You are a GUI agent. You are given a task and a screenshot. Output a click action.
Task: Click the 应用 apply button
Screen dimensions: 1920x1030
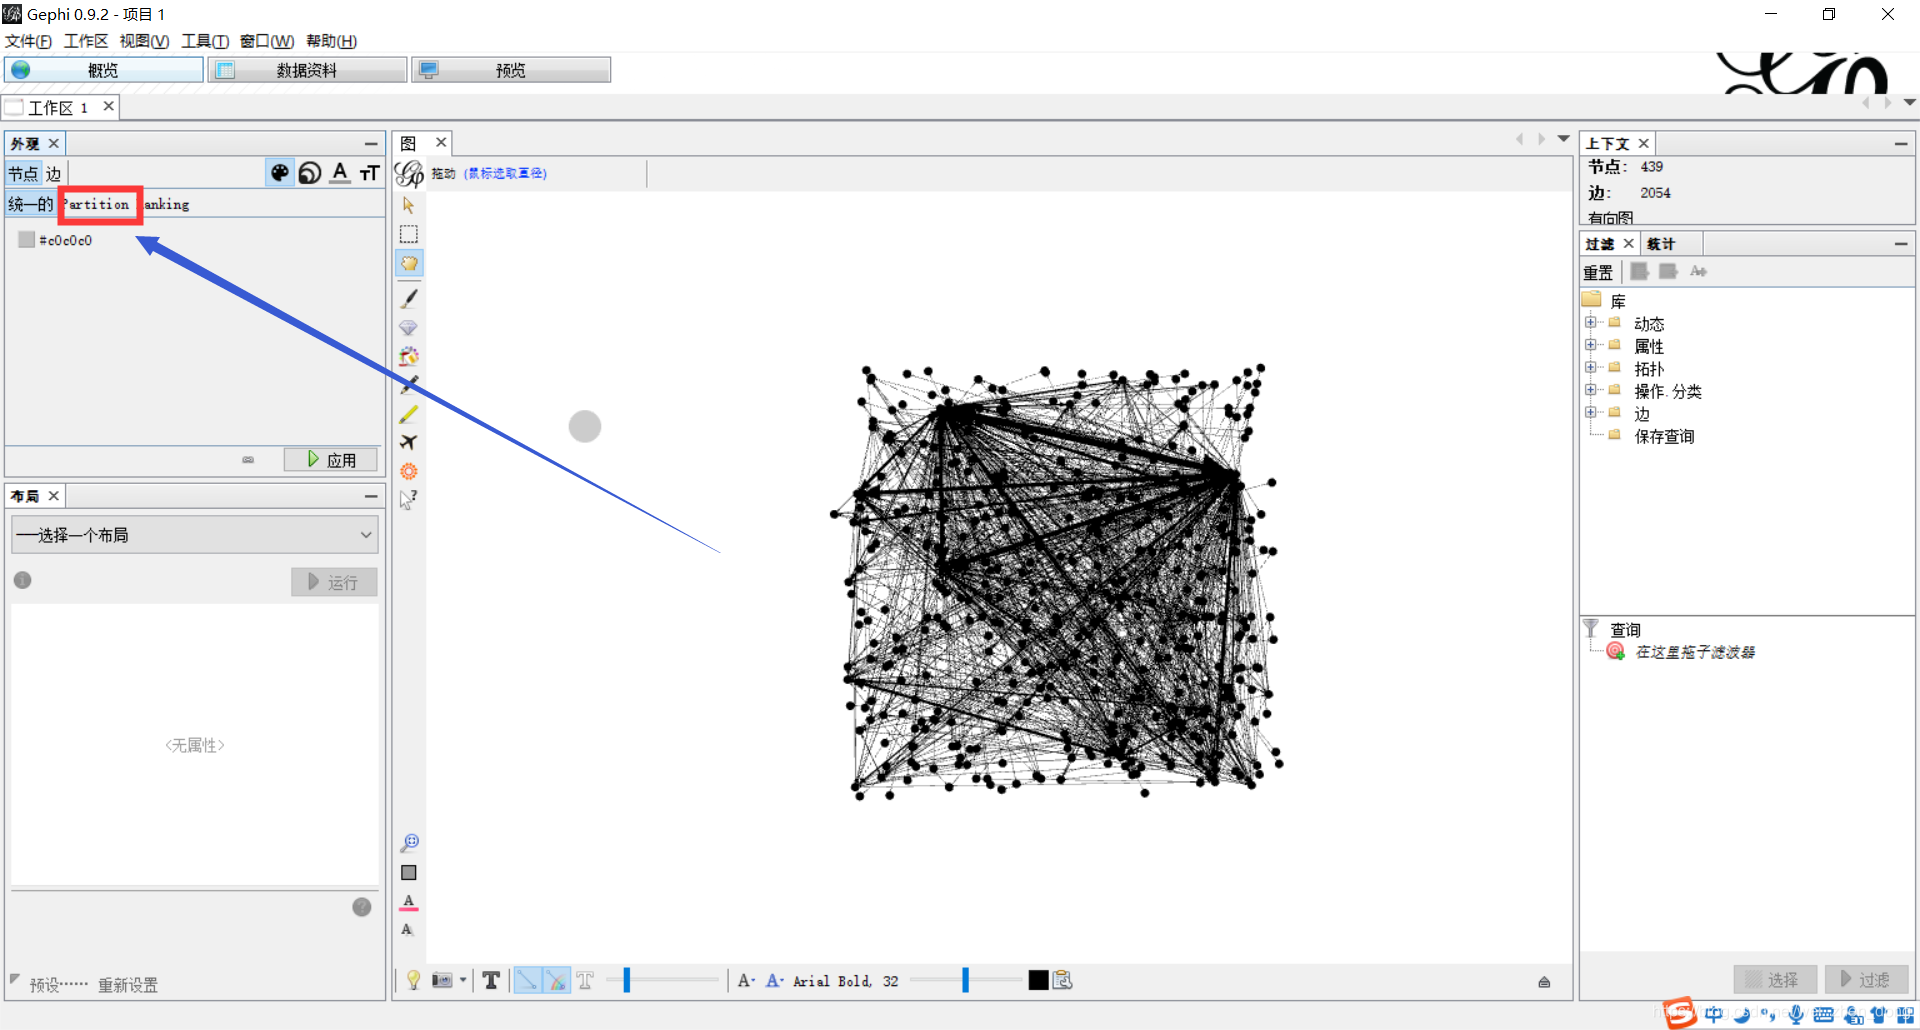(331, 460)
